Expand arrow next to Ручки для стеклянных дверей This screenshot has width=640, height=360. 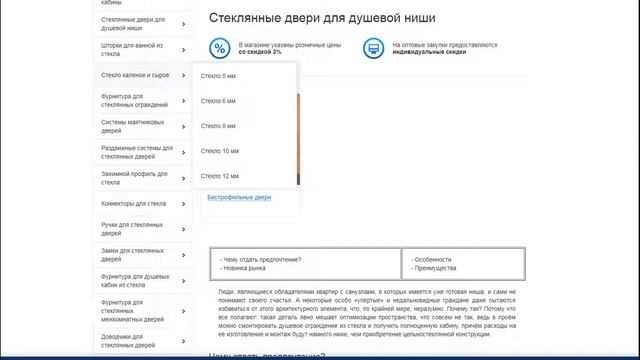point(184,229)
